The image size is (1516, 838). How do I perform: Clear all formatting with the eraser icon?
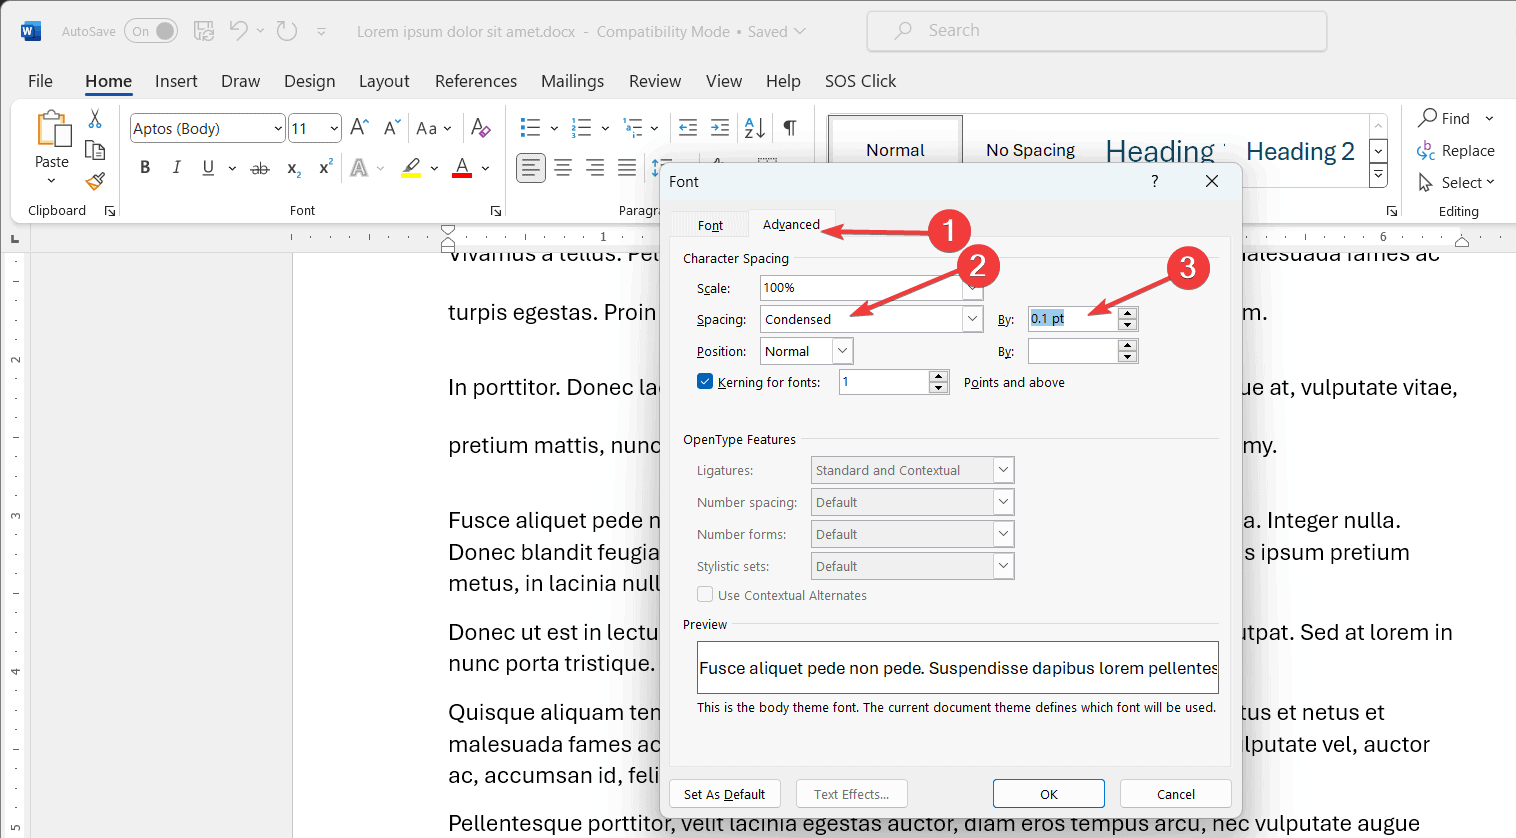point(481,128)
